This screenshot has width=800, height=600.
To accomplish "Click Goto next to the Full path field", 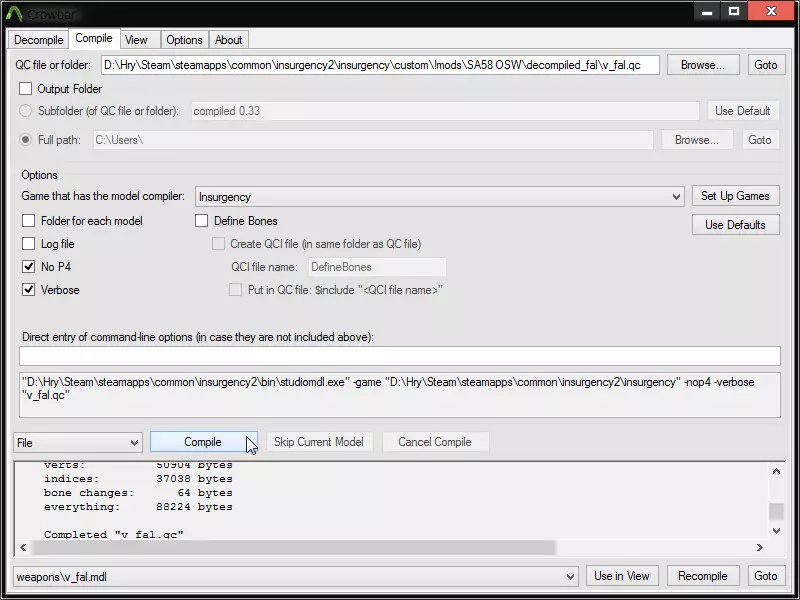I will tap(760, 140).
